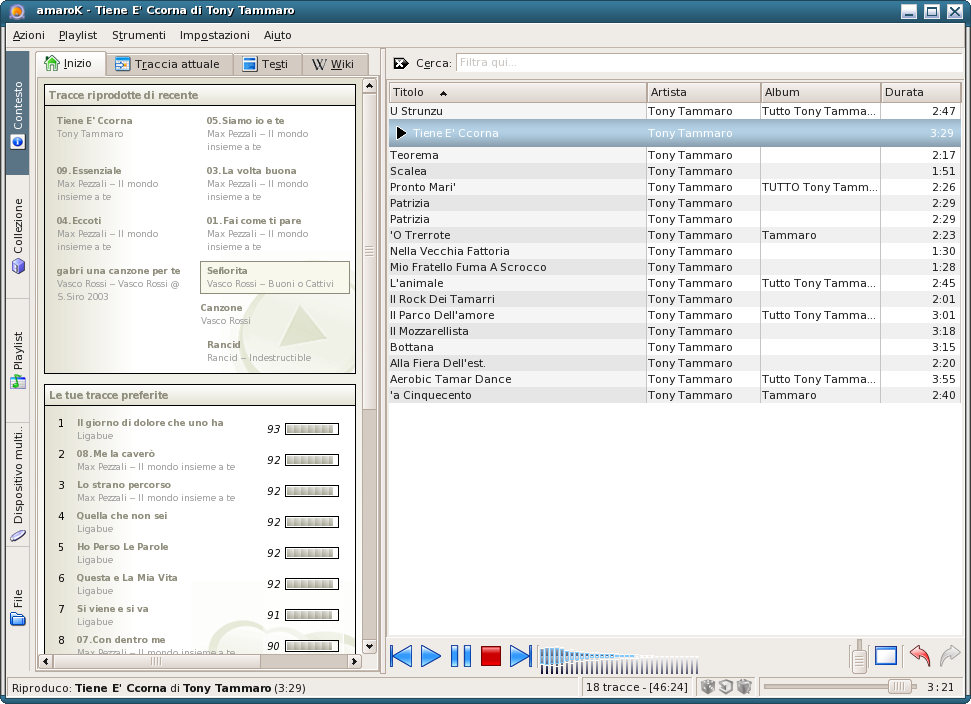Open the Aiuto menu

pos(277,35)
